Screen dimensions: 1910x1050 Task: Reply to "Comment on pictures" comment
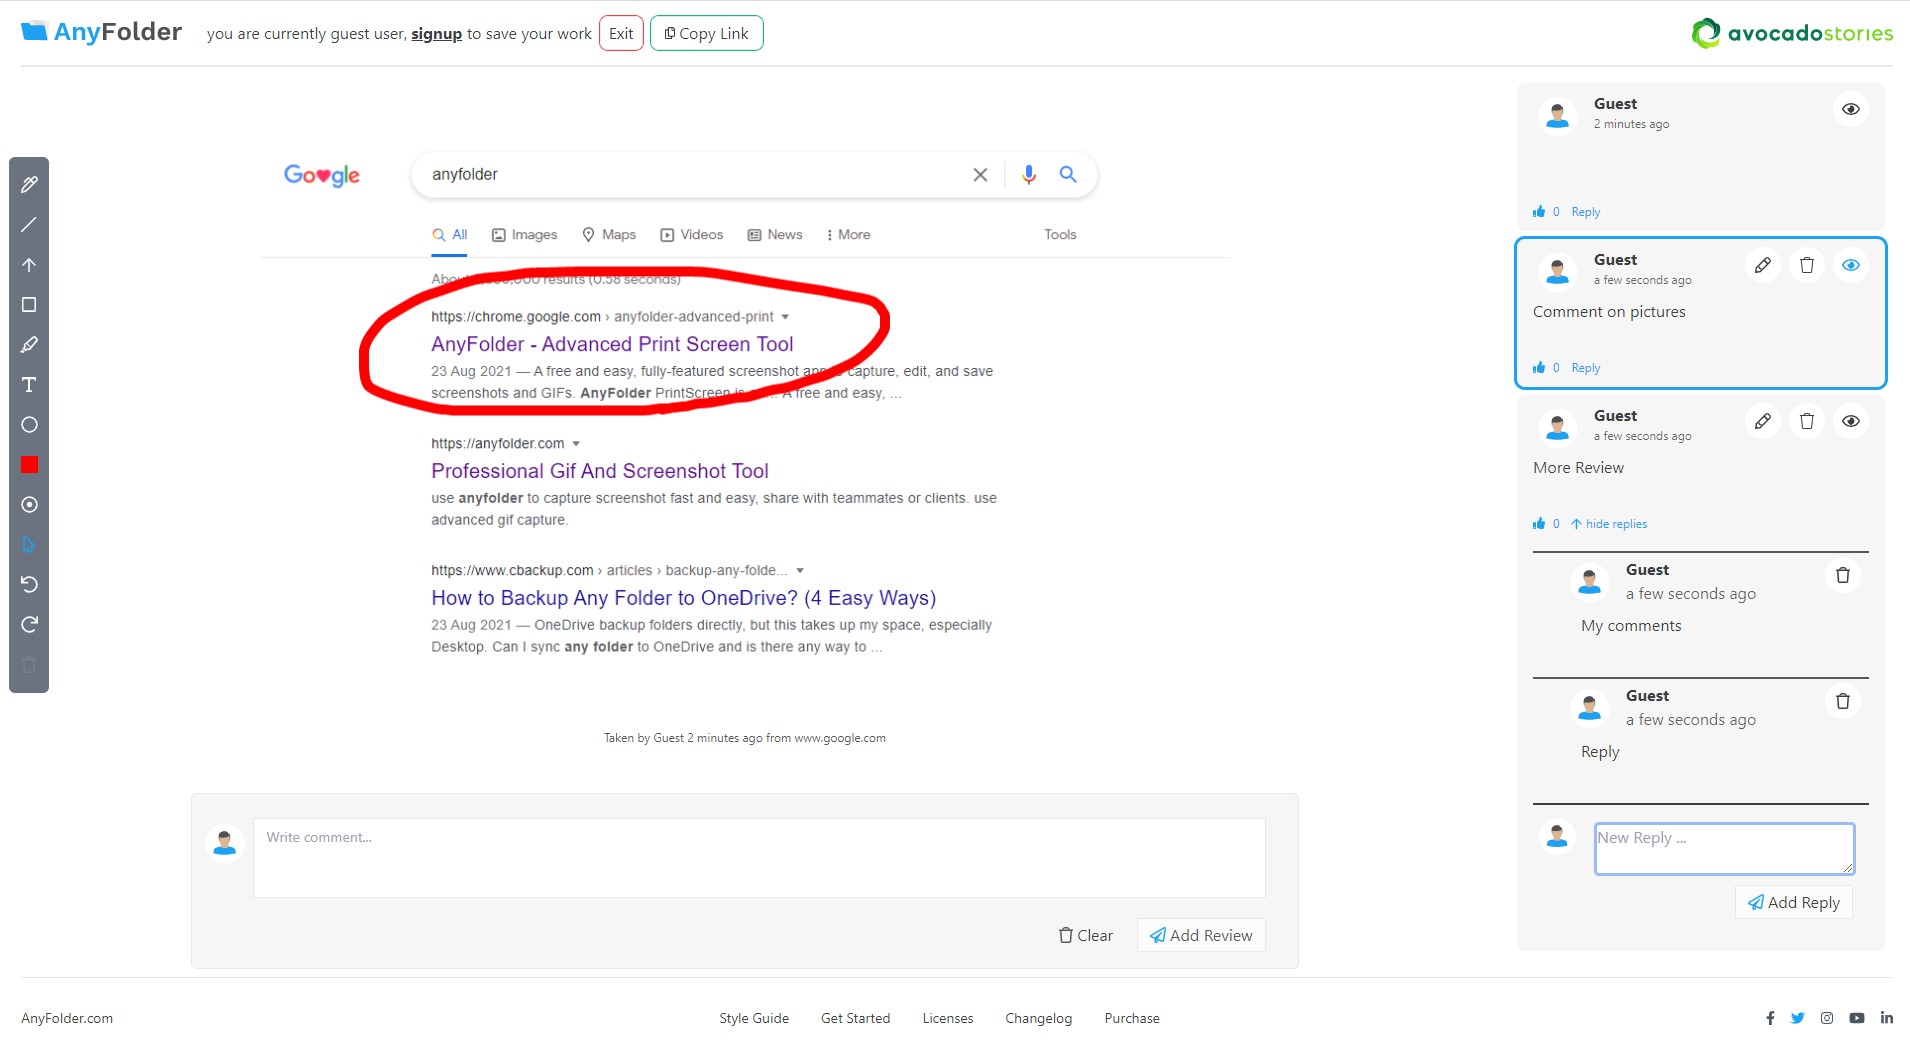1586,368
